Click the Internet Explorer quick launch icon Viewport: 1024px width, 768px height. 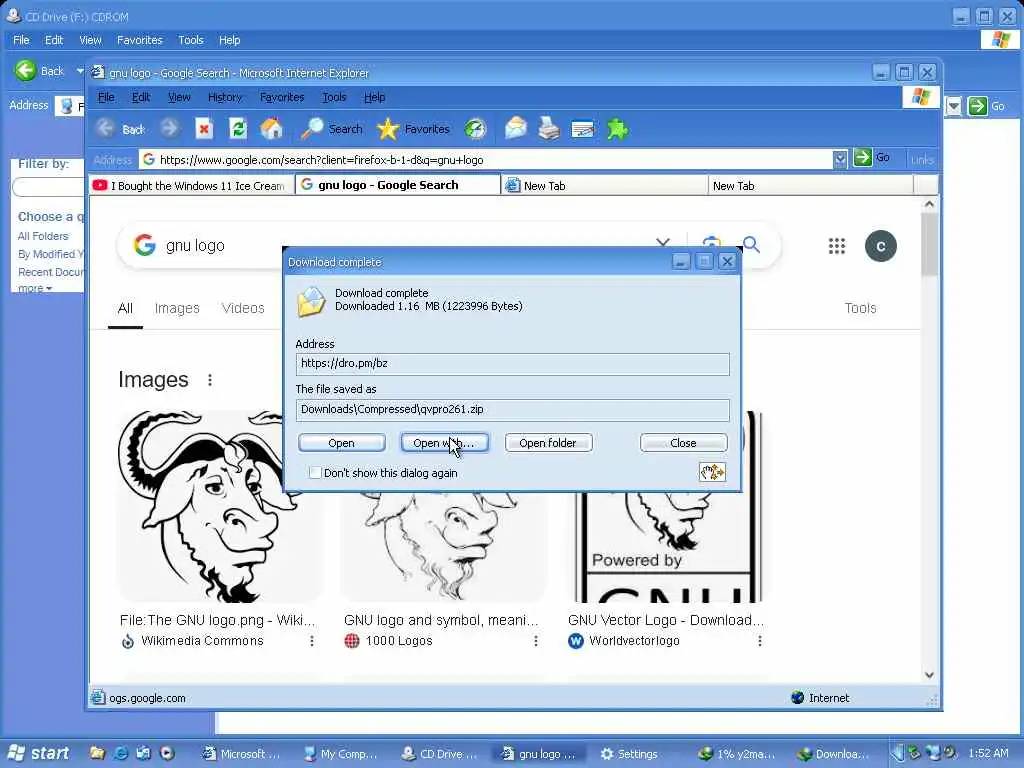coord(121,753)
